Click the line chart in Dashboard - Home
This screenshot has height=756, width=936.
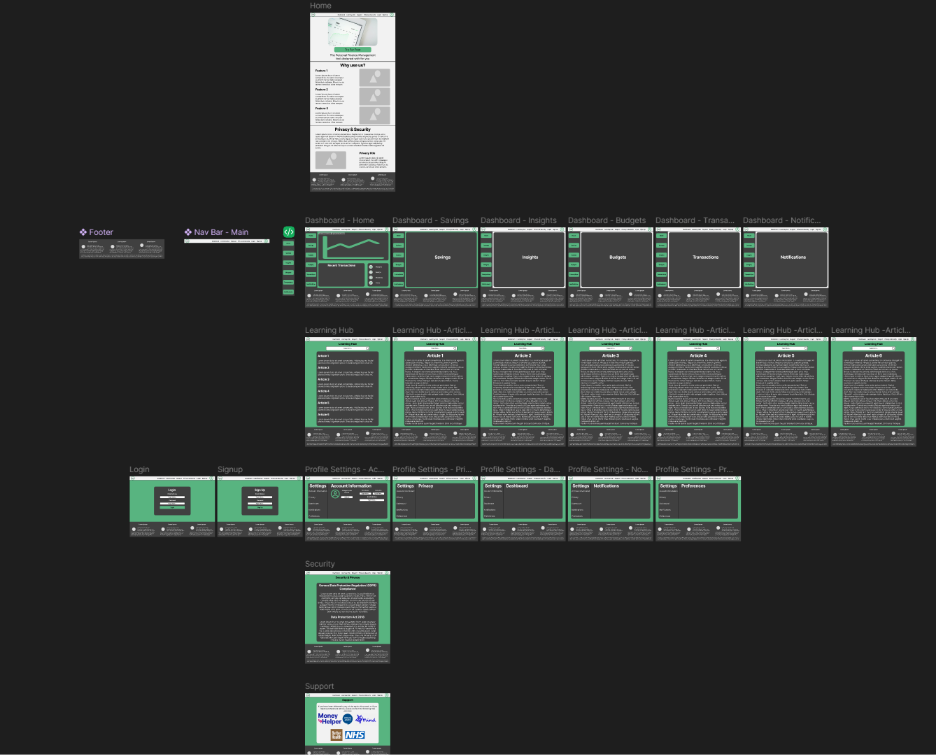point(354,245)
